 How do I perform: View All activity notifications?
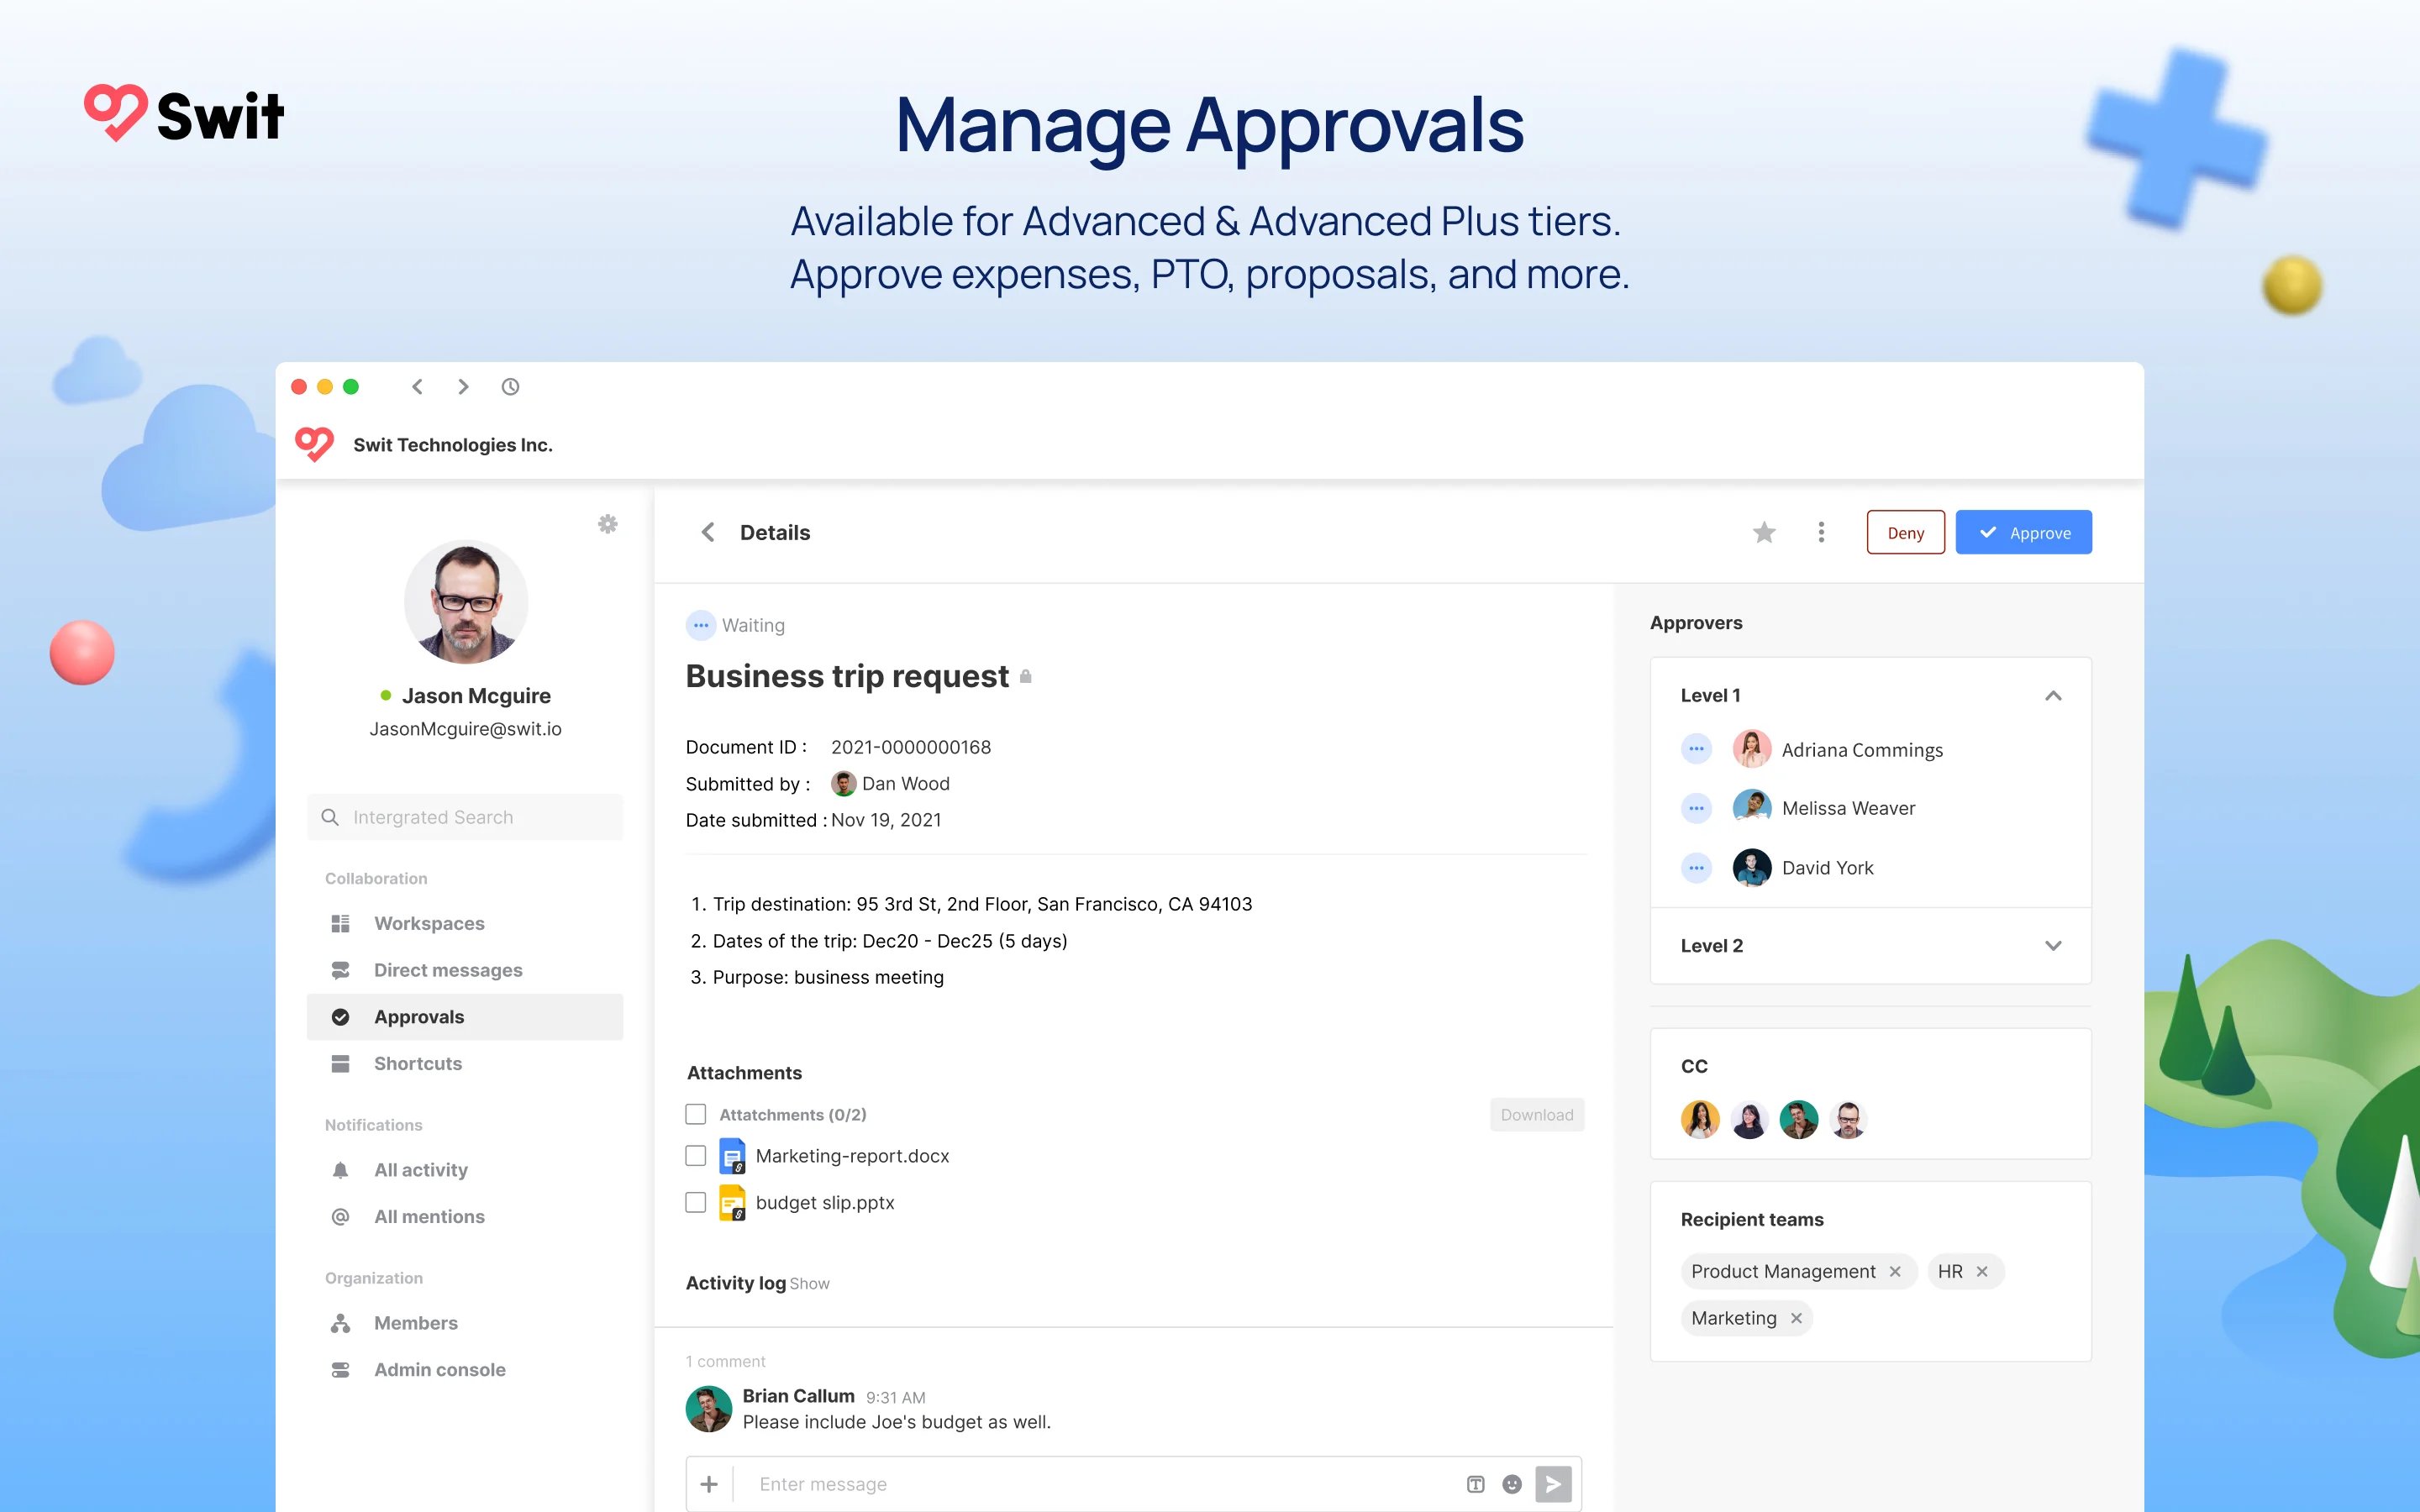pos(420,1169)
